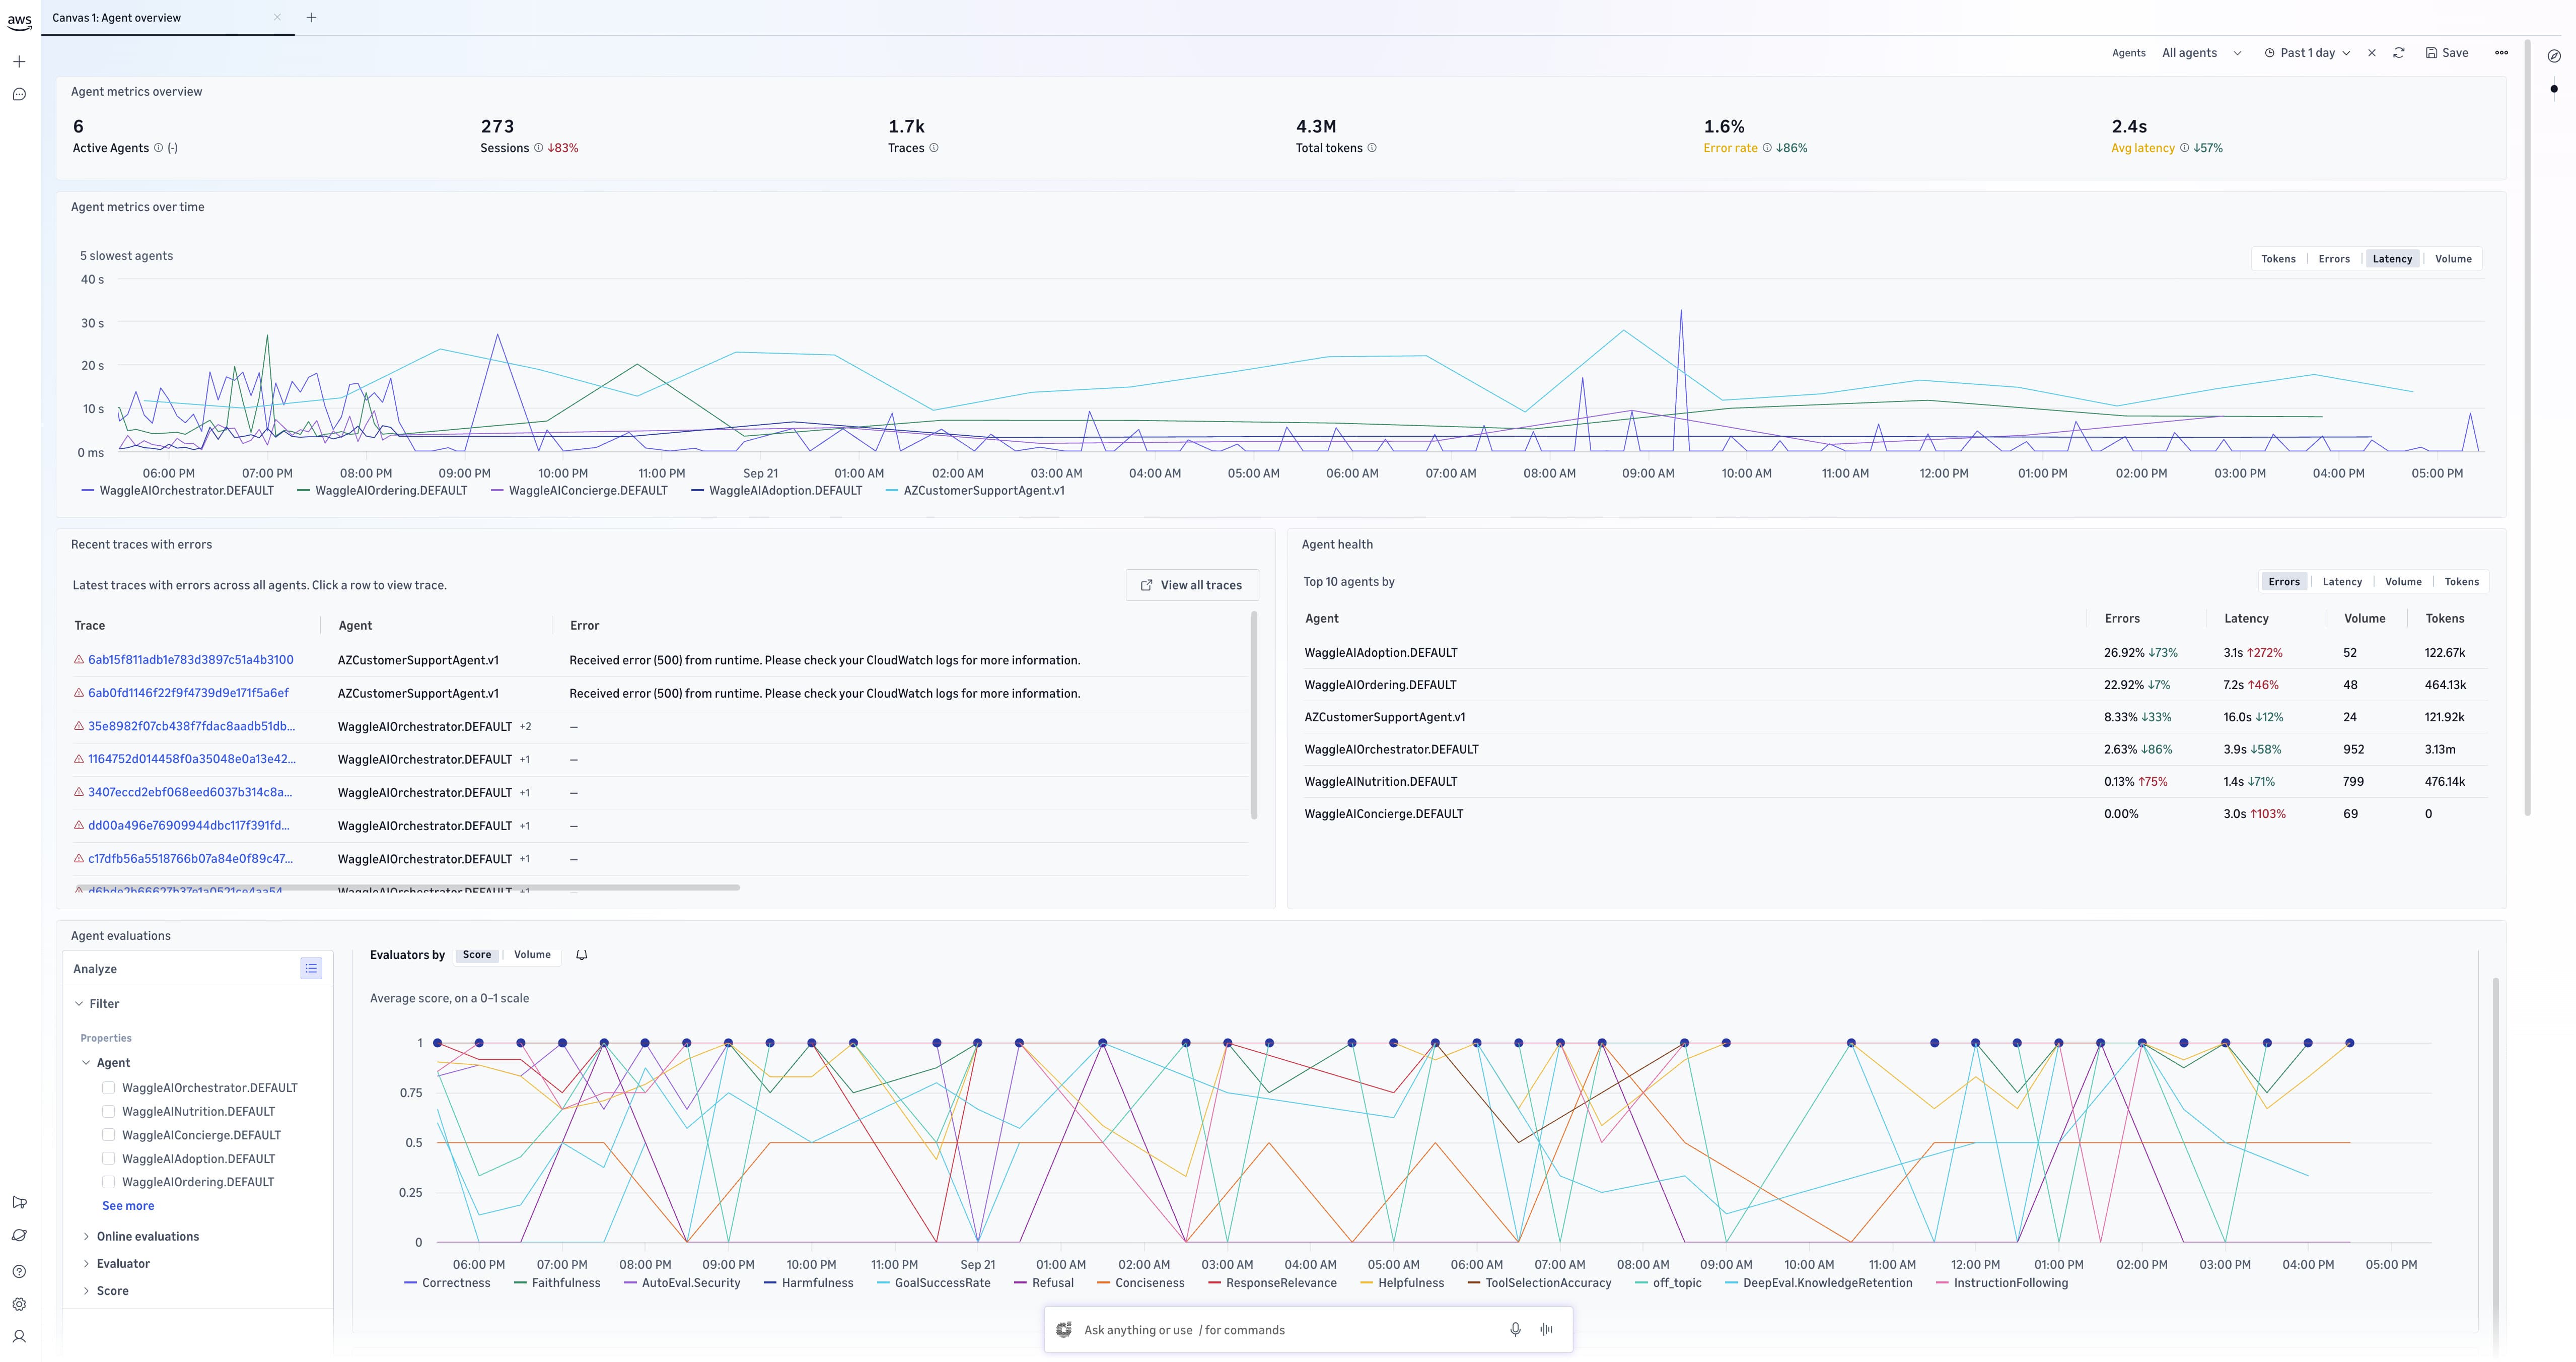Click the sparkle assistant icon in the ask bar

[1064, 1330]
